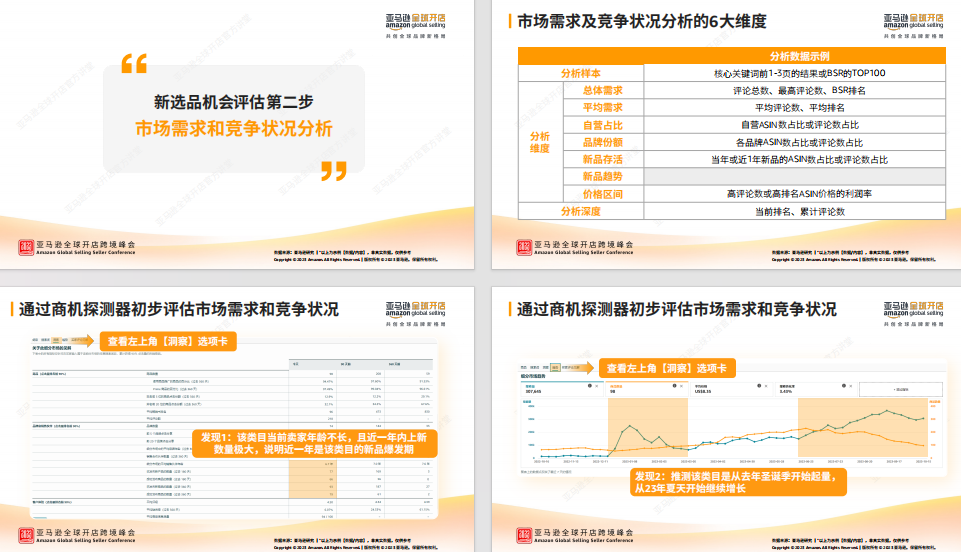
Task: Click Amazon global selling logo on 发现1 slide
Action: (x=416, y=314)
